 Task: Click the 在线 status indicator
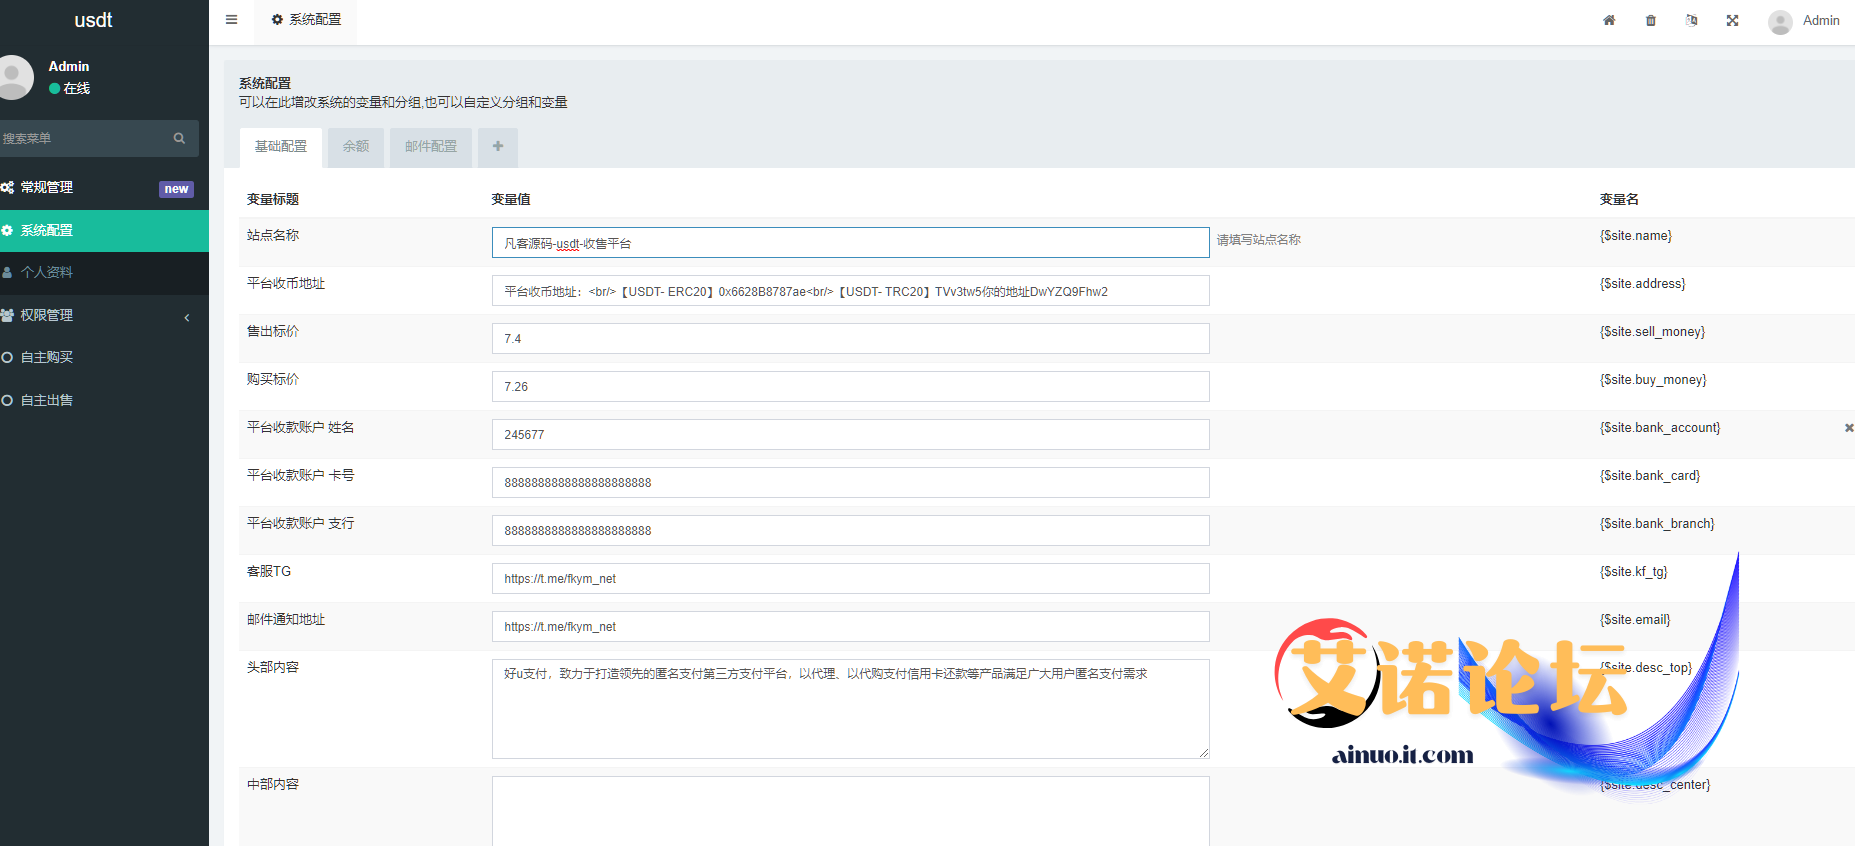point(70,89)
